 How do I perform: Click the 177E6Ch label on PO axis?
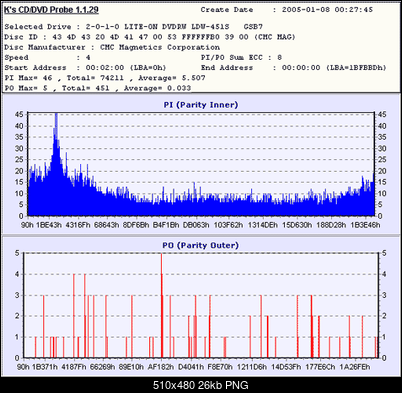tap(320, 367)
